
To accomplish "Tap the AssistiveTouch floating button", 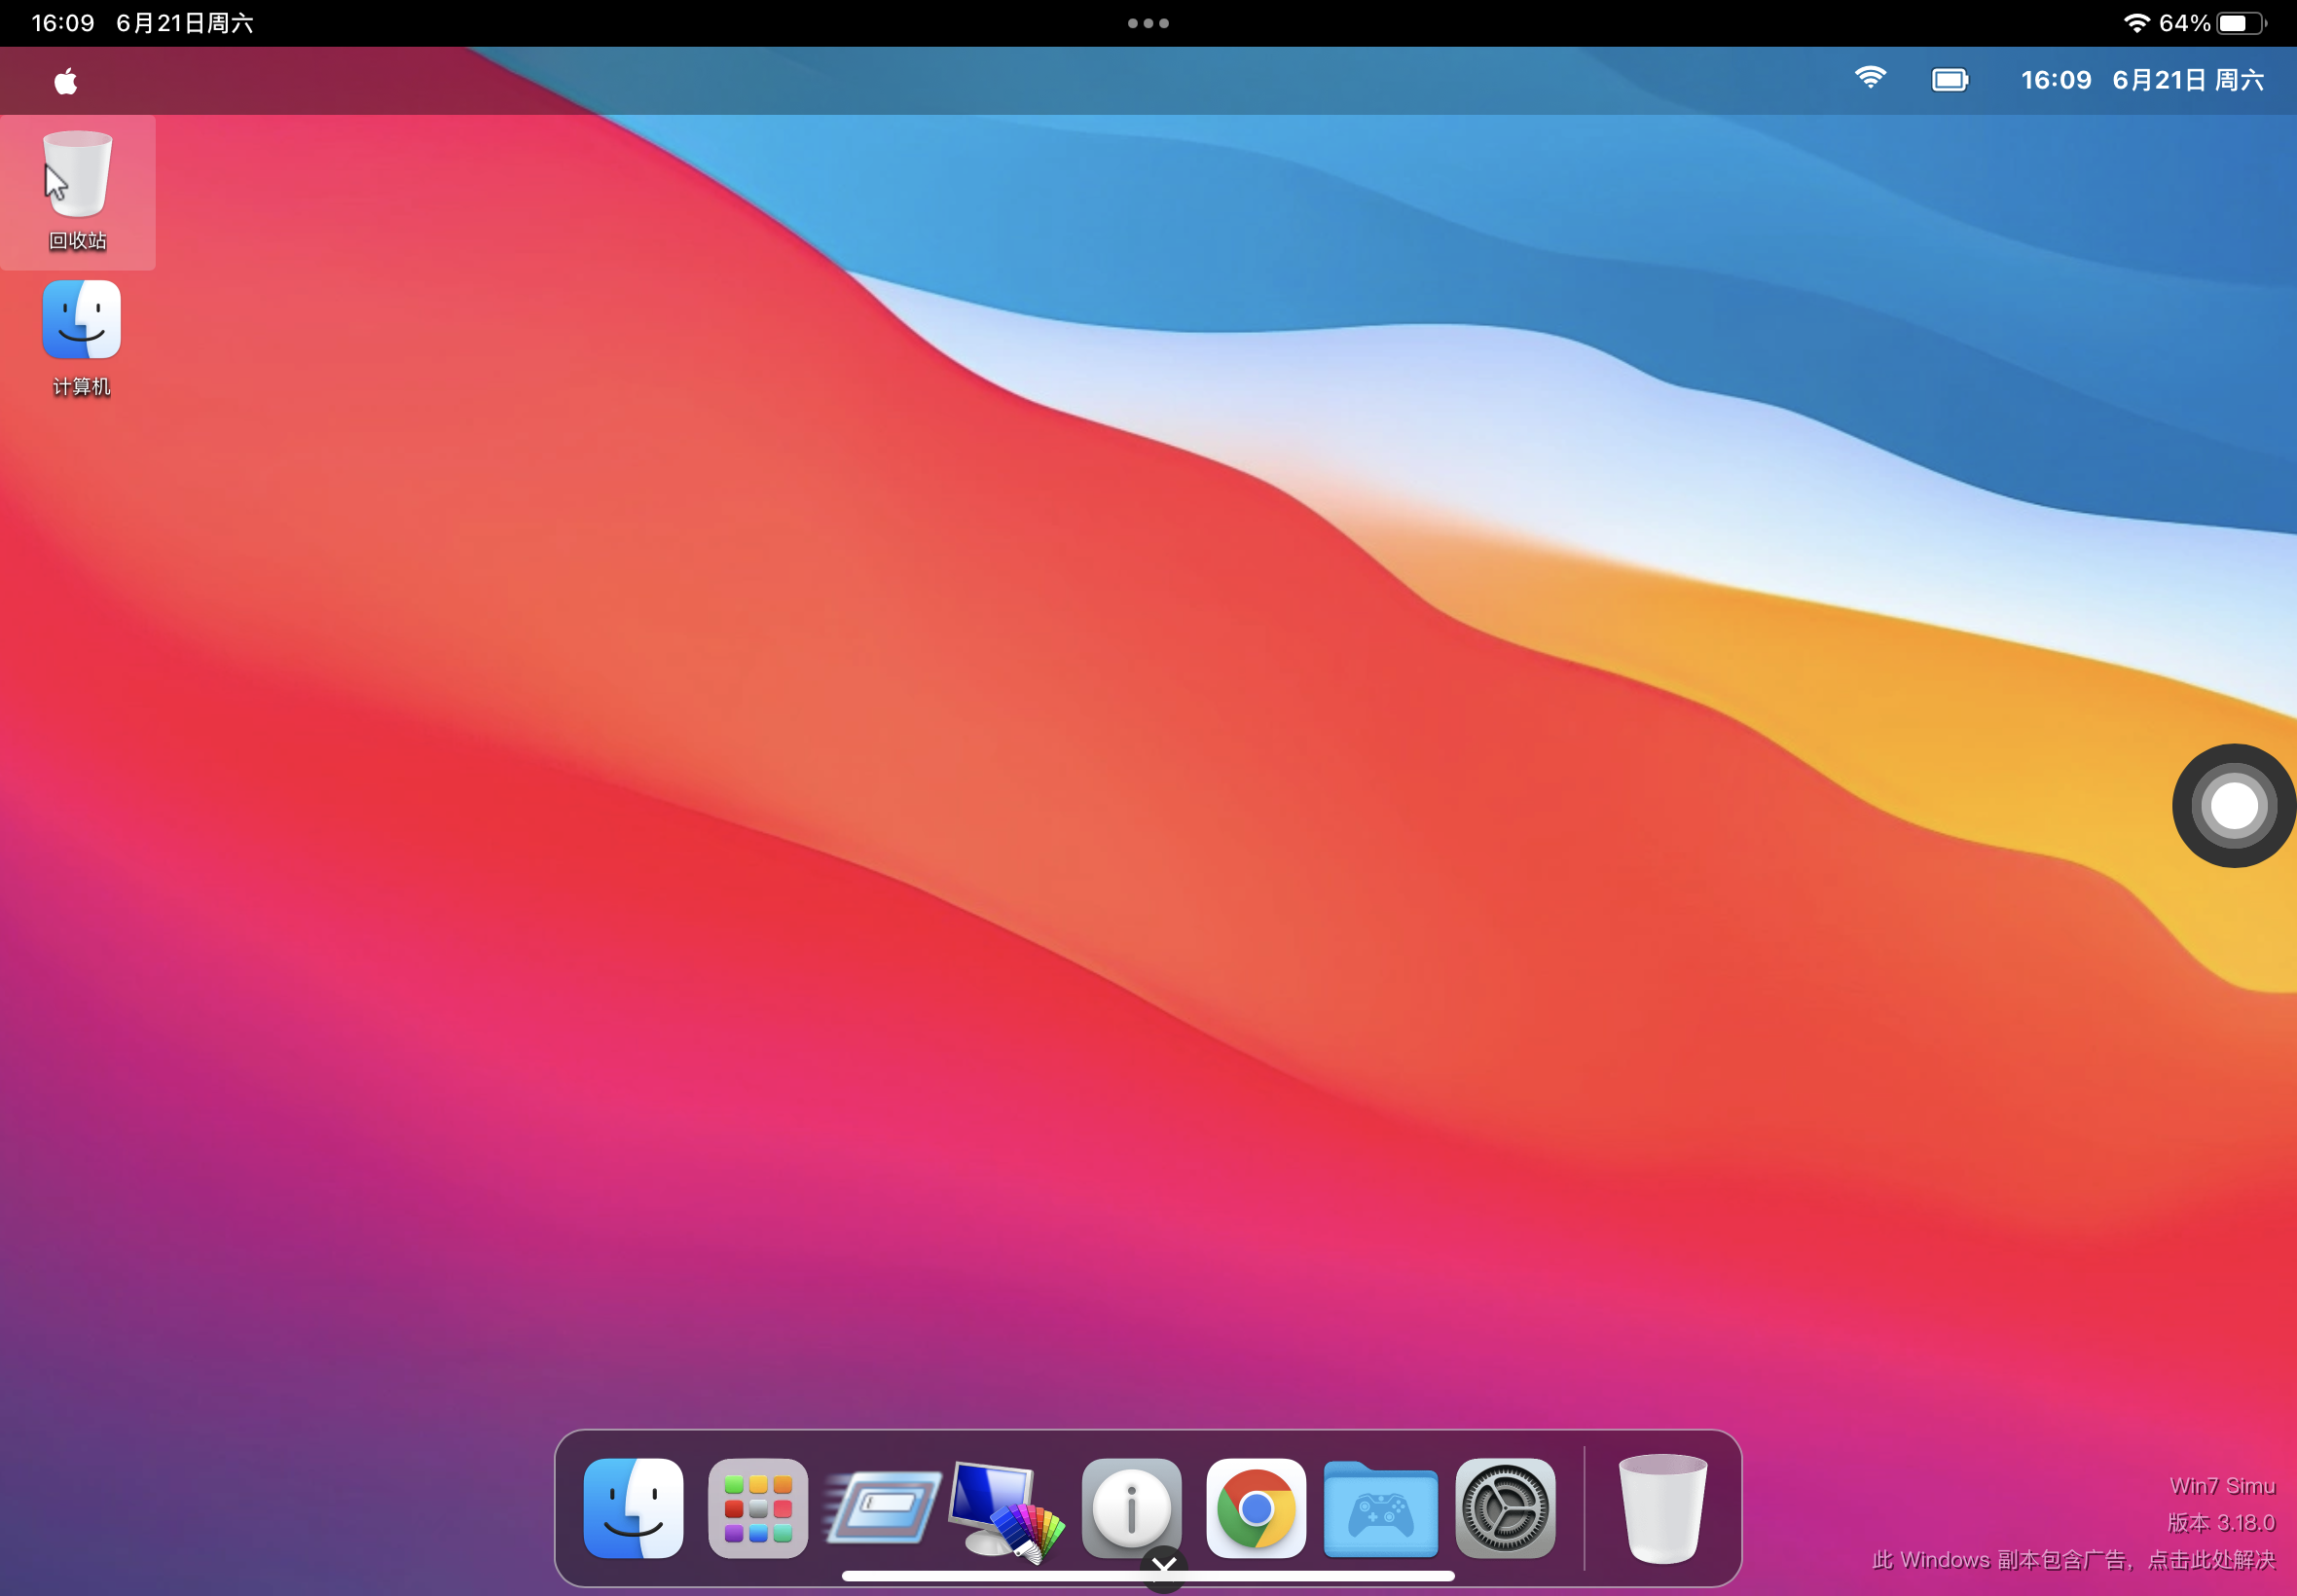I will pyautogui.click(x=2233, y=805).
